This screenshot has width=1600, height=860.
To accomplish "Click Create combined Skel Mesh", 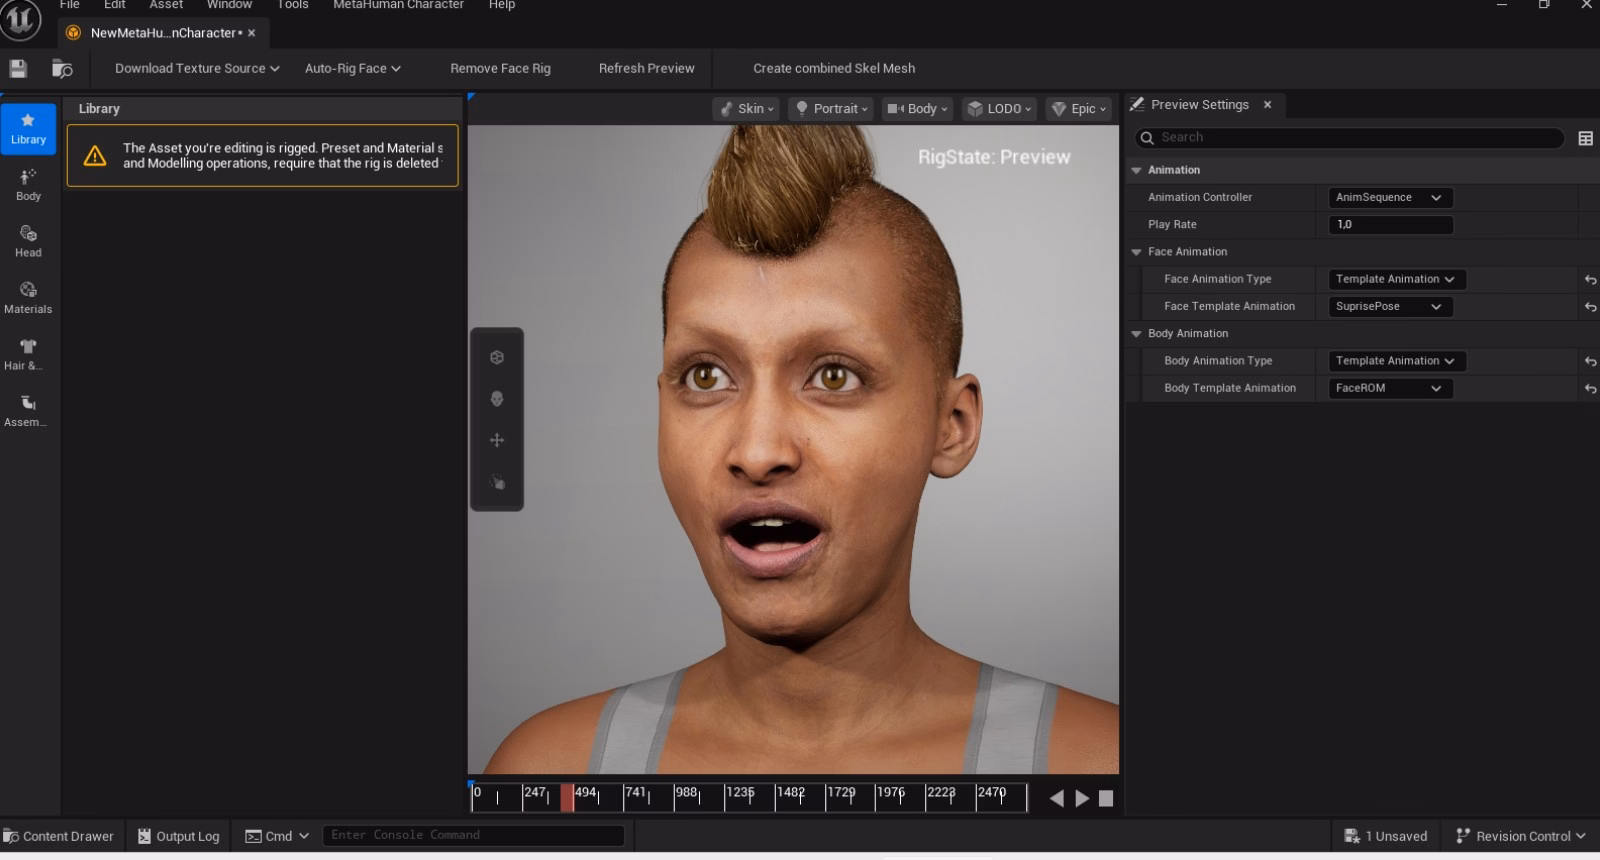I will (833, 68).
